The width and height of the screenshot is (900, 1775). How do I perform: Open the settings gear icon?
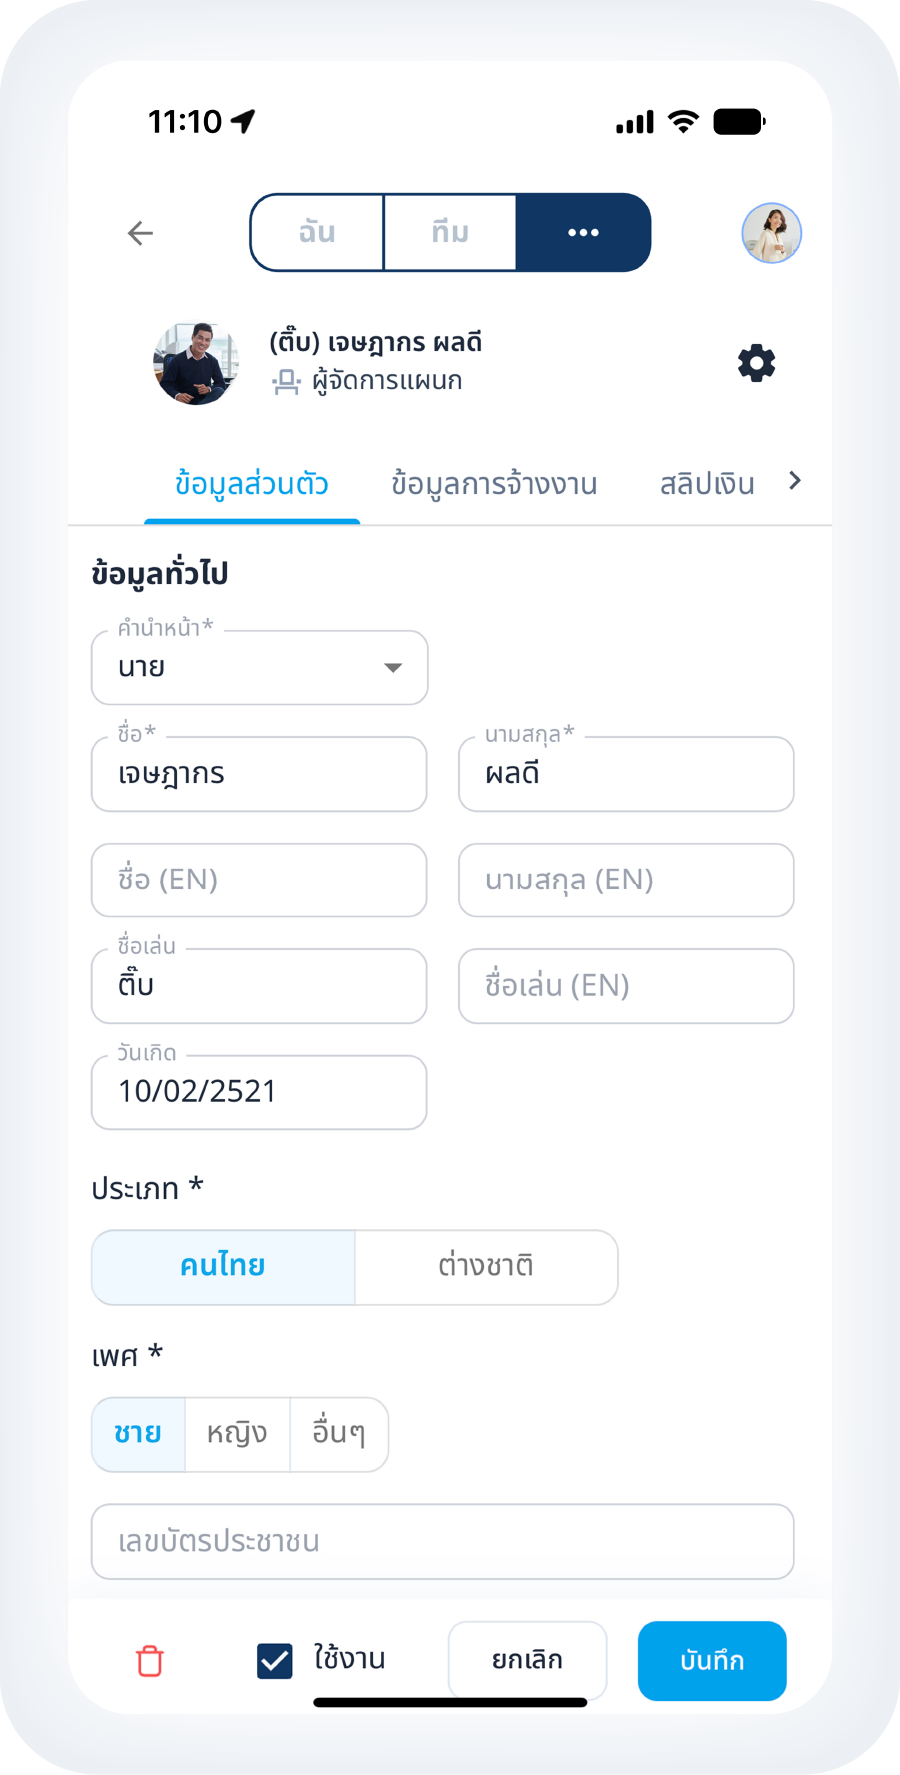(756, 363)
